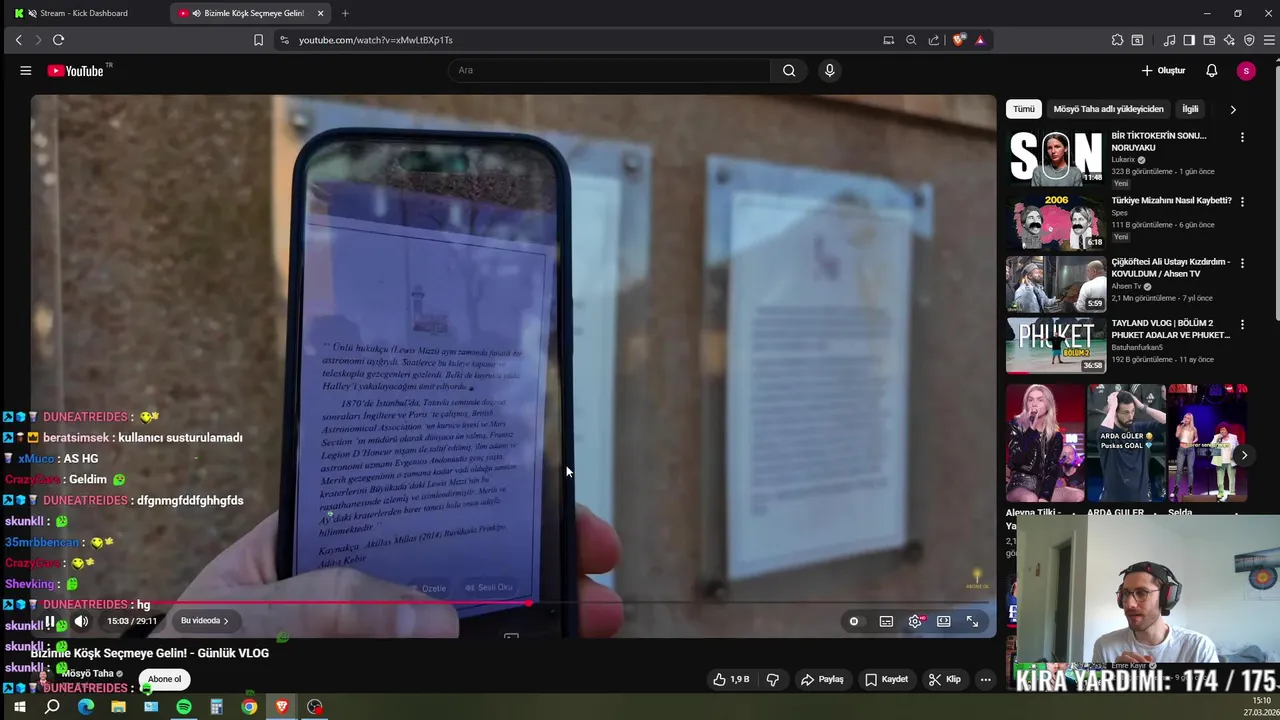Switch to Stream - Kick Dashboard tab
Viewport: 1280px width, 720px height.
[84, 13]
